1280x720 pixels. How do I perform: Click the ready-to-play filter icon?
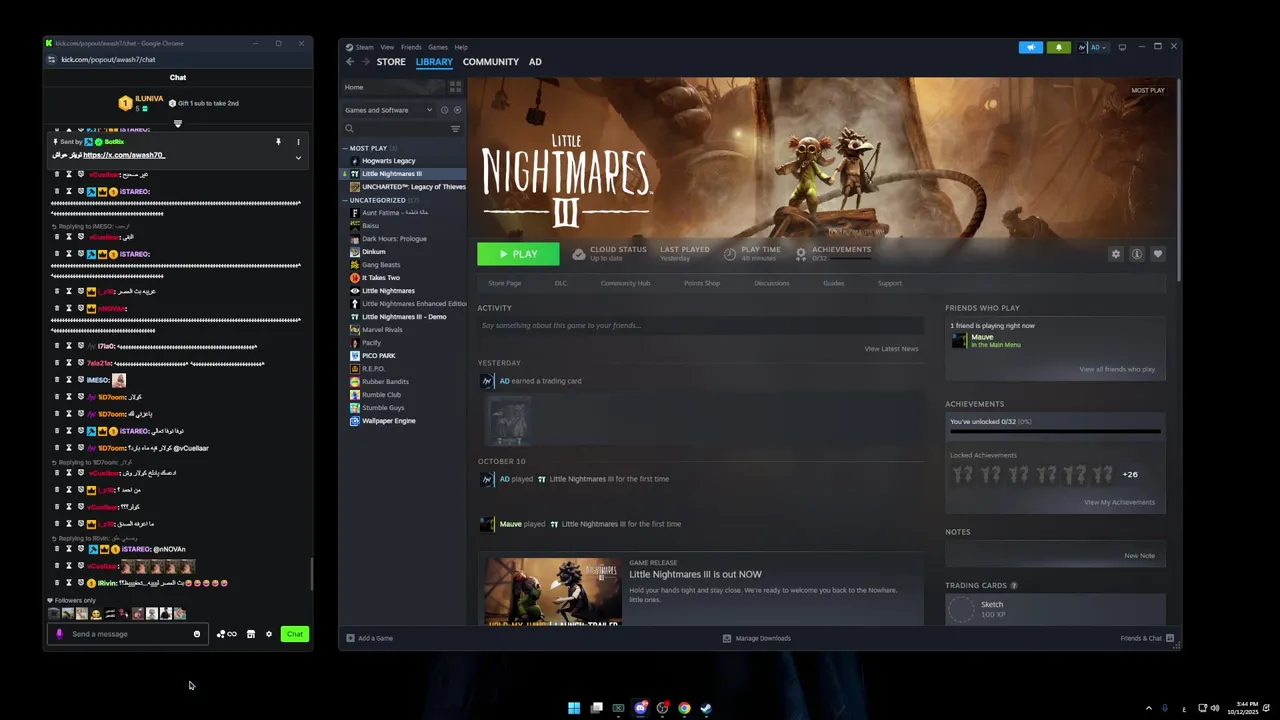[457, 110]
